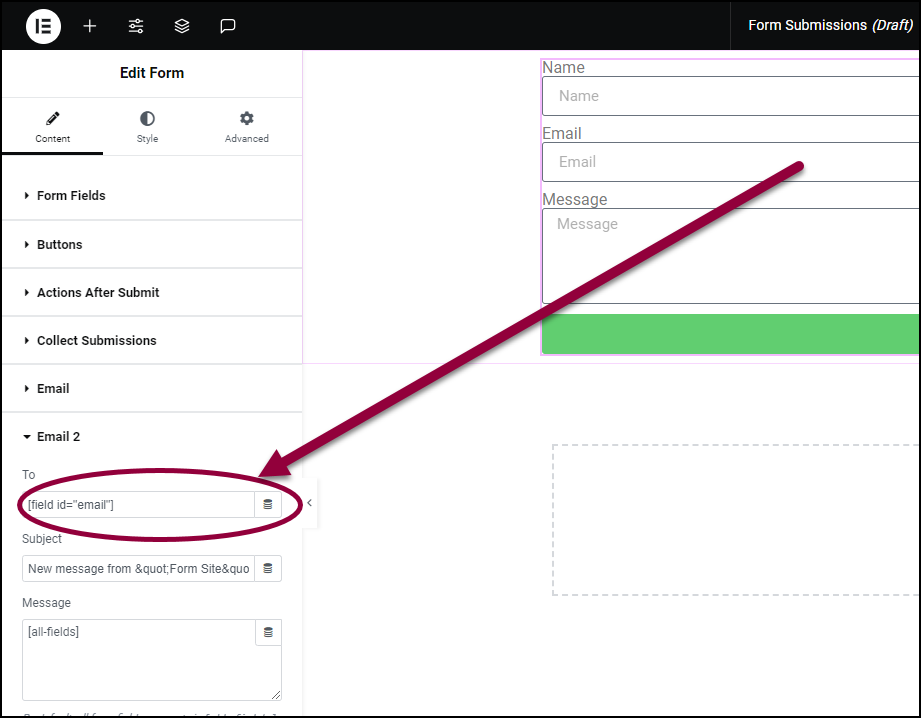
Task: Open the Structure layers icon
Action: click(182, 26)
